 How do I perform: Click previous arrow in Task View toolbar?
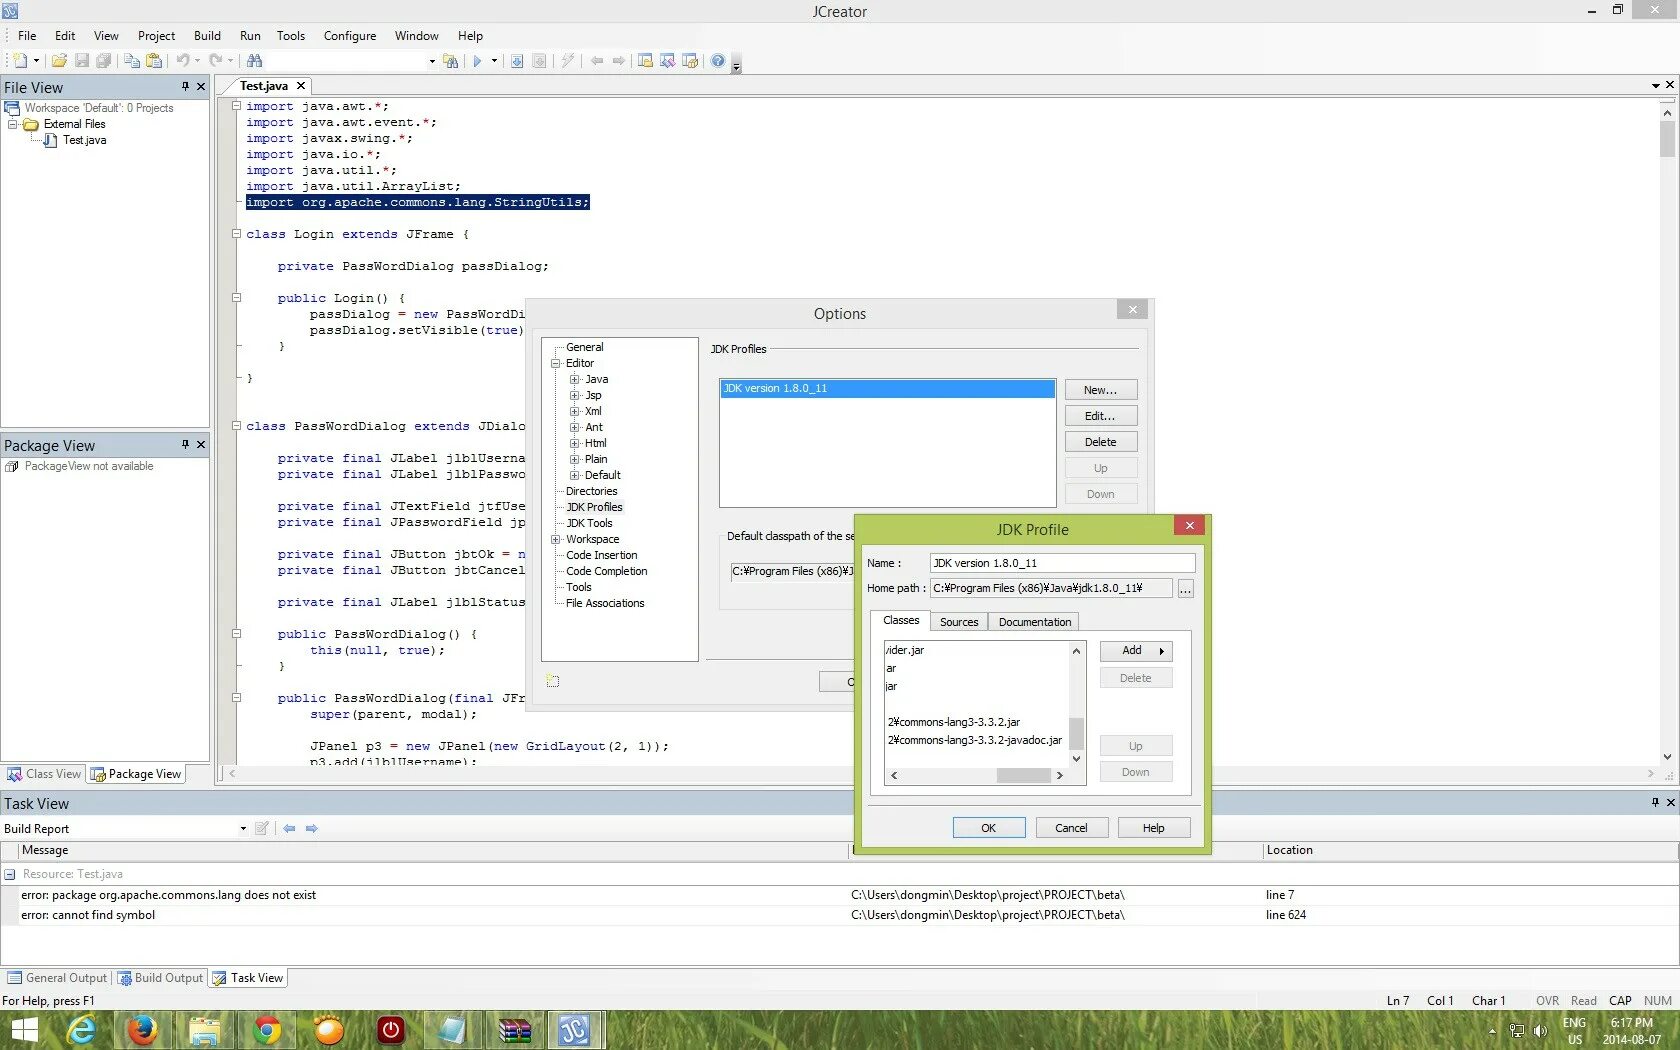289,828
